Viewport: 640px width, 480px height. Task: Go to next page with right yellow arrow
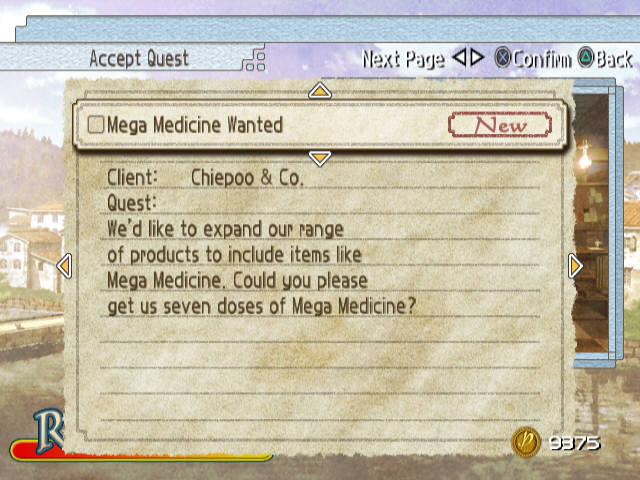click(575, 266)
